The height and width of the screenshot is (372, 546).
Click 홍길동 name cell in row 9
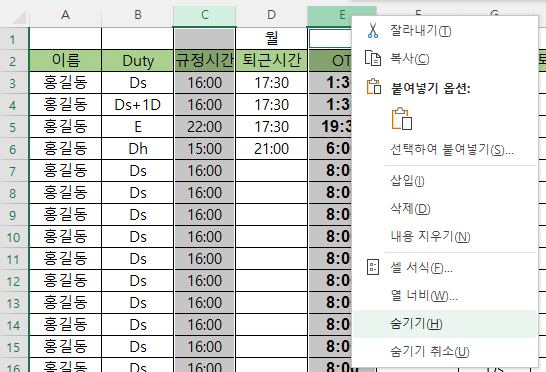pyautogui.click(x=65, y=215)
